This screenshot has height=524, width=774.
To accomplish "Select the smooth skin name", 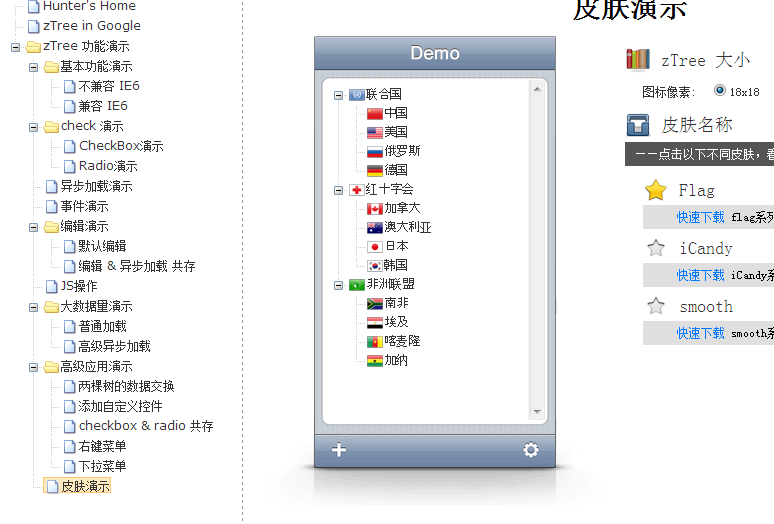I will pos(706,306).
